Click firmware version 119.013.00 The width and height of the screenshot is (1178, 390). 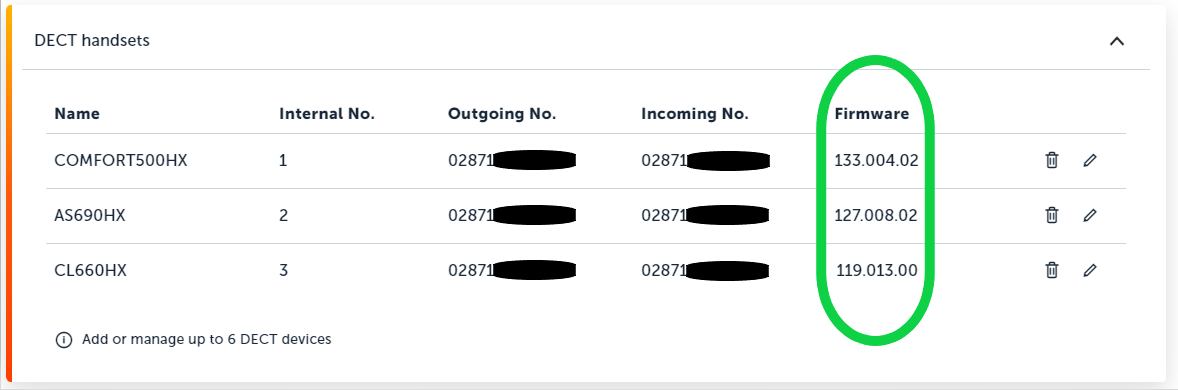(x=877, y=270)
